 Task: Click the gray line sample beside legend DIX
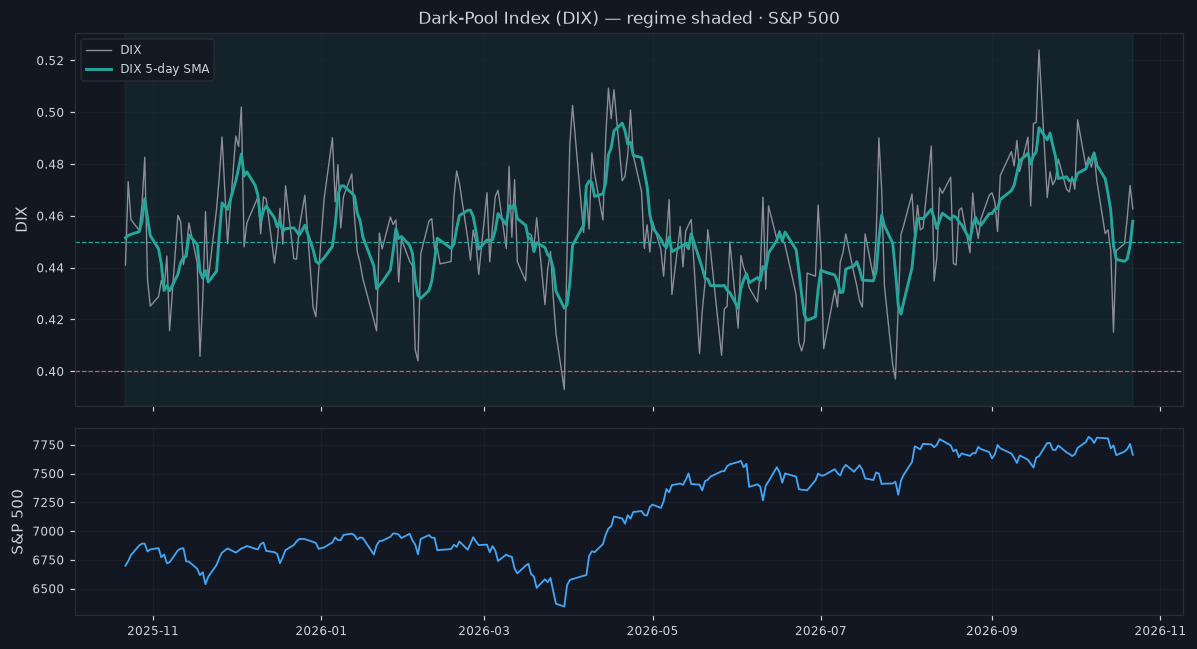pyautogui.click(x=98, y=50)
